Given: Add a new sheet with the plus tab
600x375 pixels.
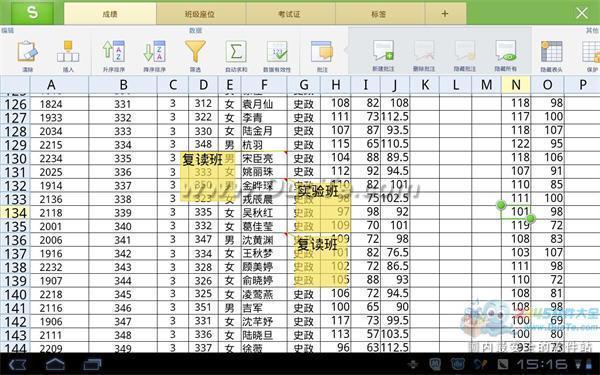Looking at the screenshot, I should point(445,14).
